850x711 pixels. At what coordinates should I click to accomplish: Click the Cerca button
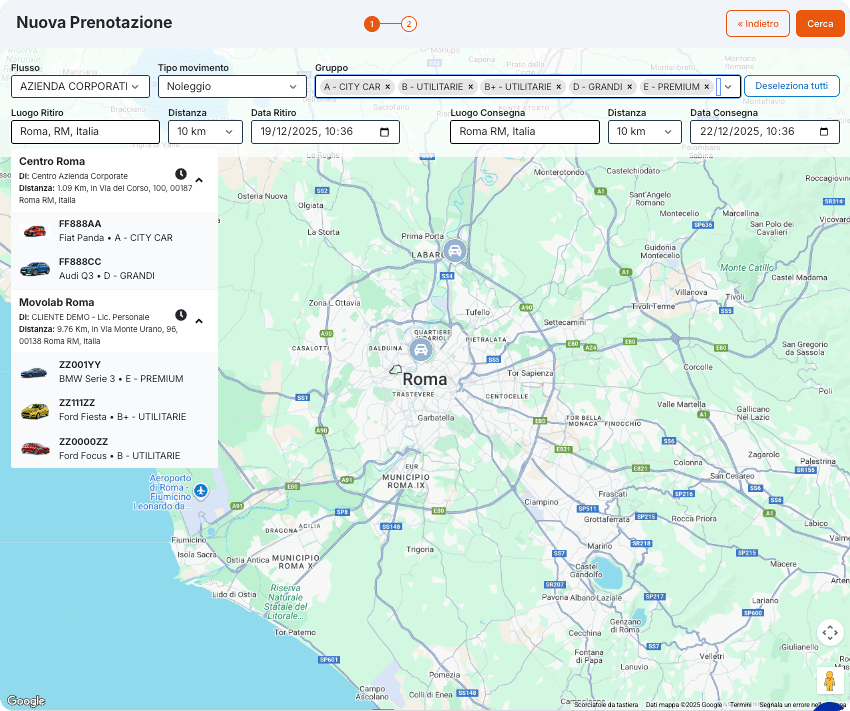(x=820, y=24)
